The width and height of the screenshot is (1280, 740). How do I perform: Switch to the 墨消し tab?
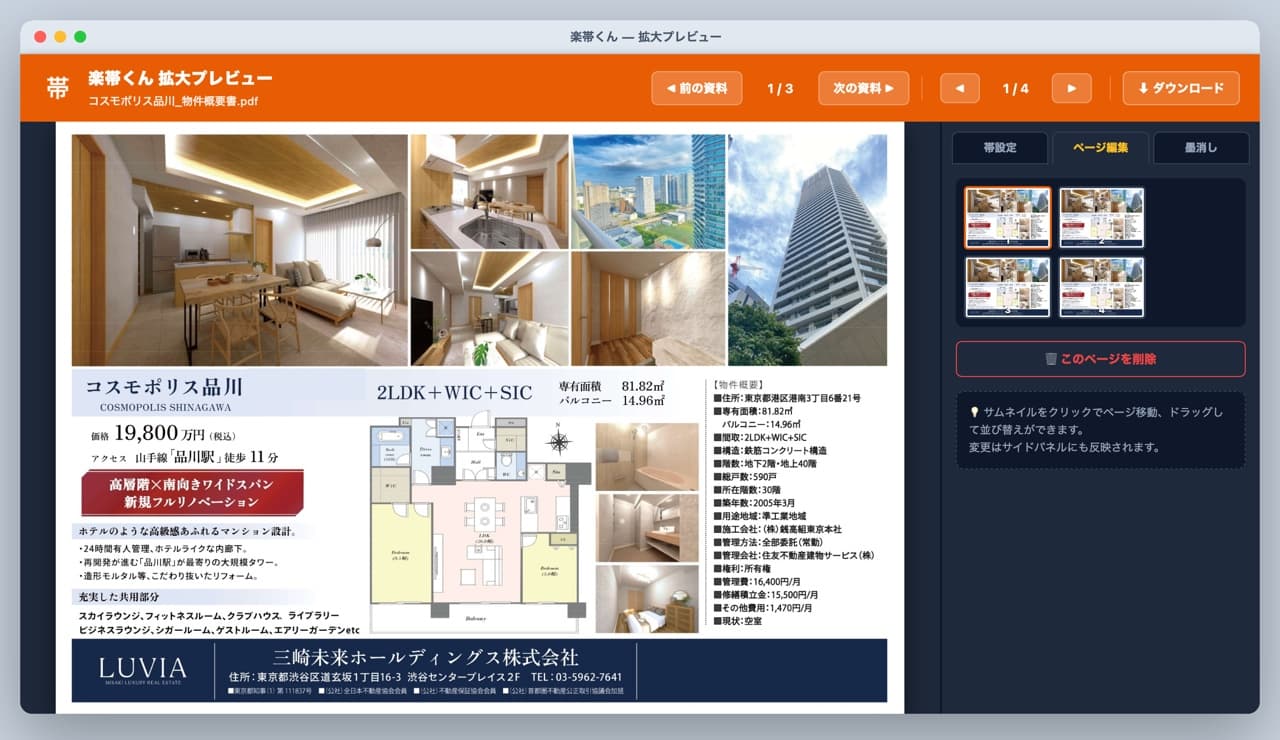(x=1201, y=148)
